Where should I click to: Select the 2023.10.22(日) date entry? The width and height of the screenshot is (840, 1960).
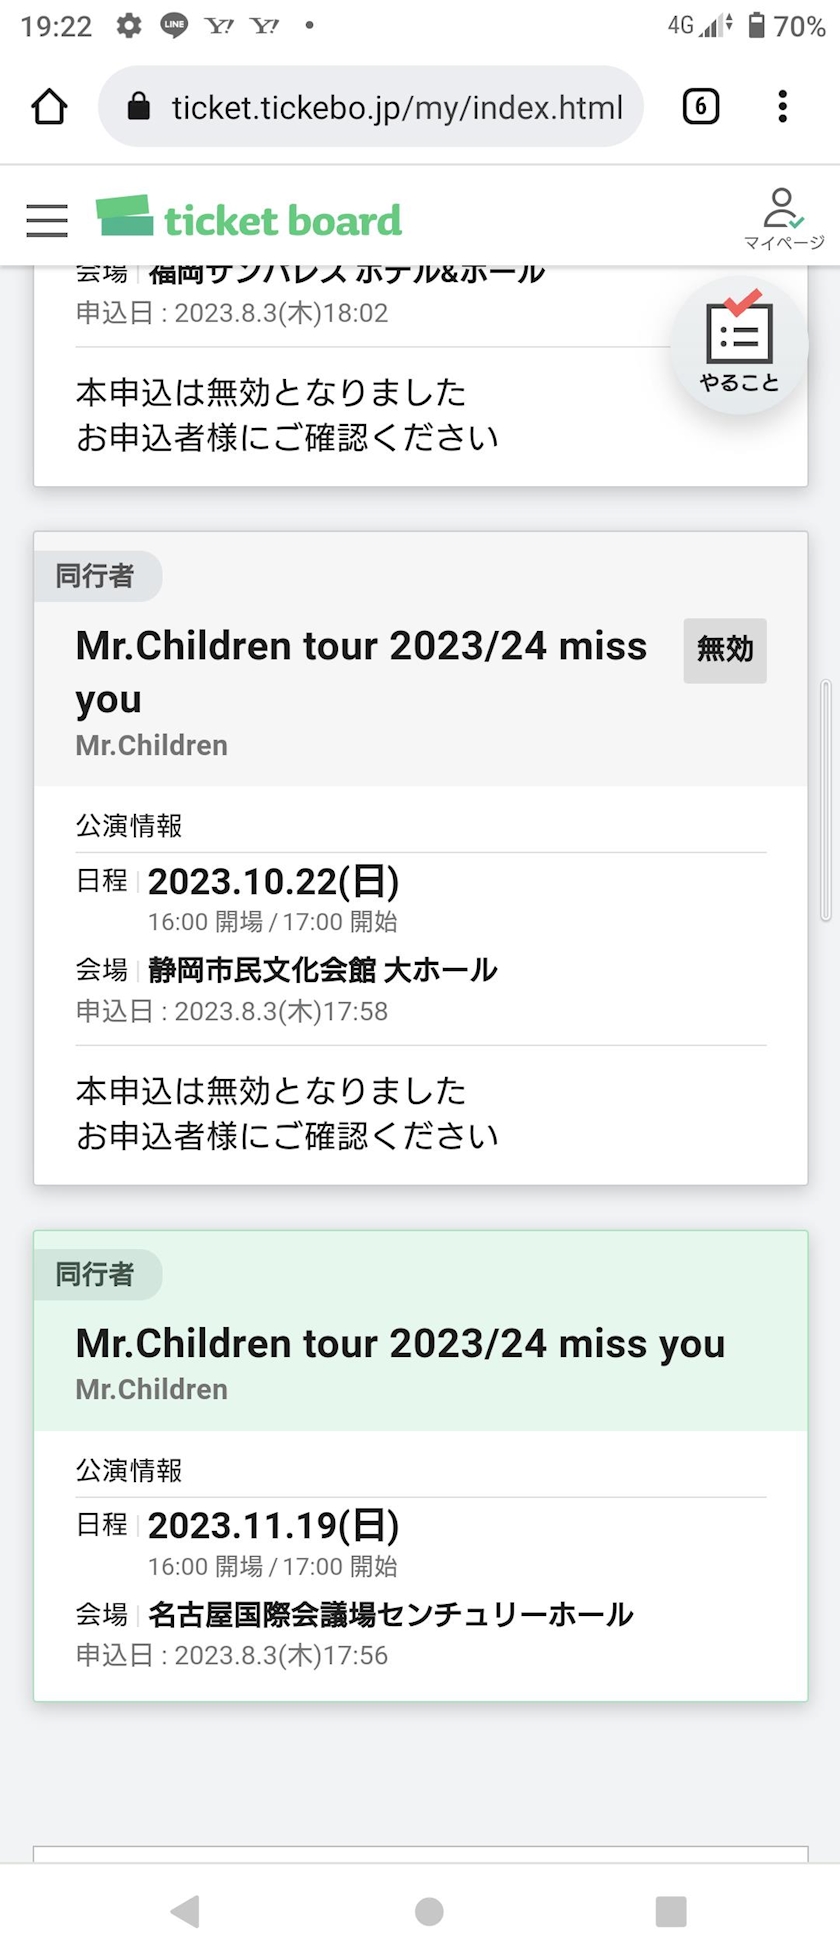pyautogui.click(x=274, y=881)
